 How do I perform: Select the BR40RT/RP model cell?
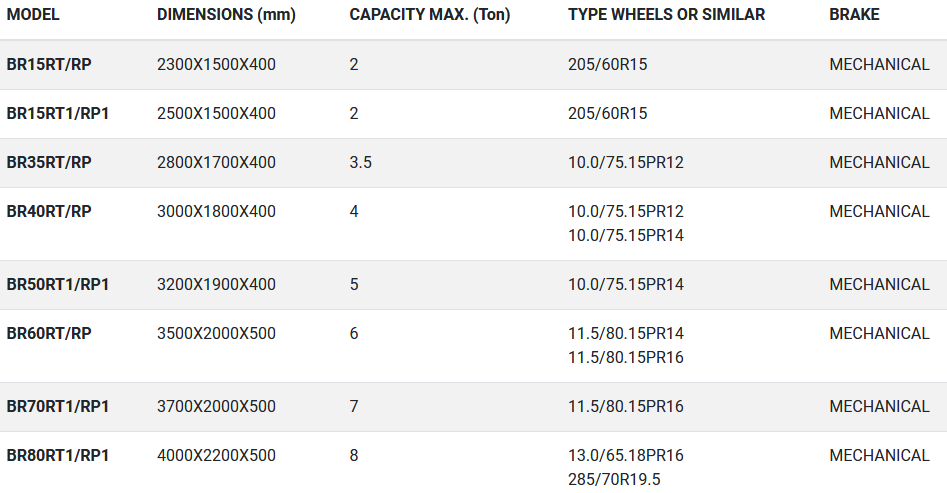click(49, 212)
